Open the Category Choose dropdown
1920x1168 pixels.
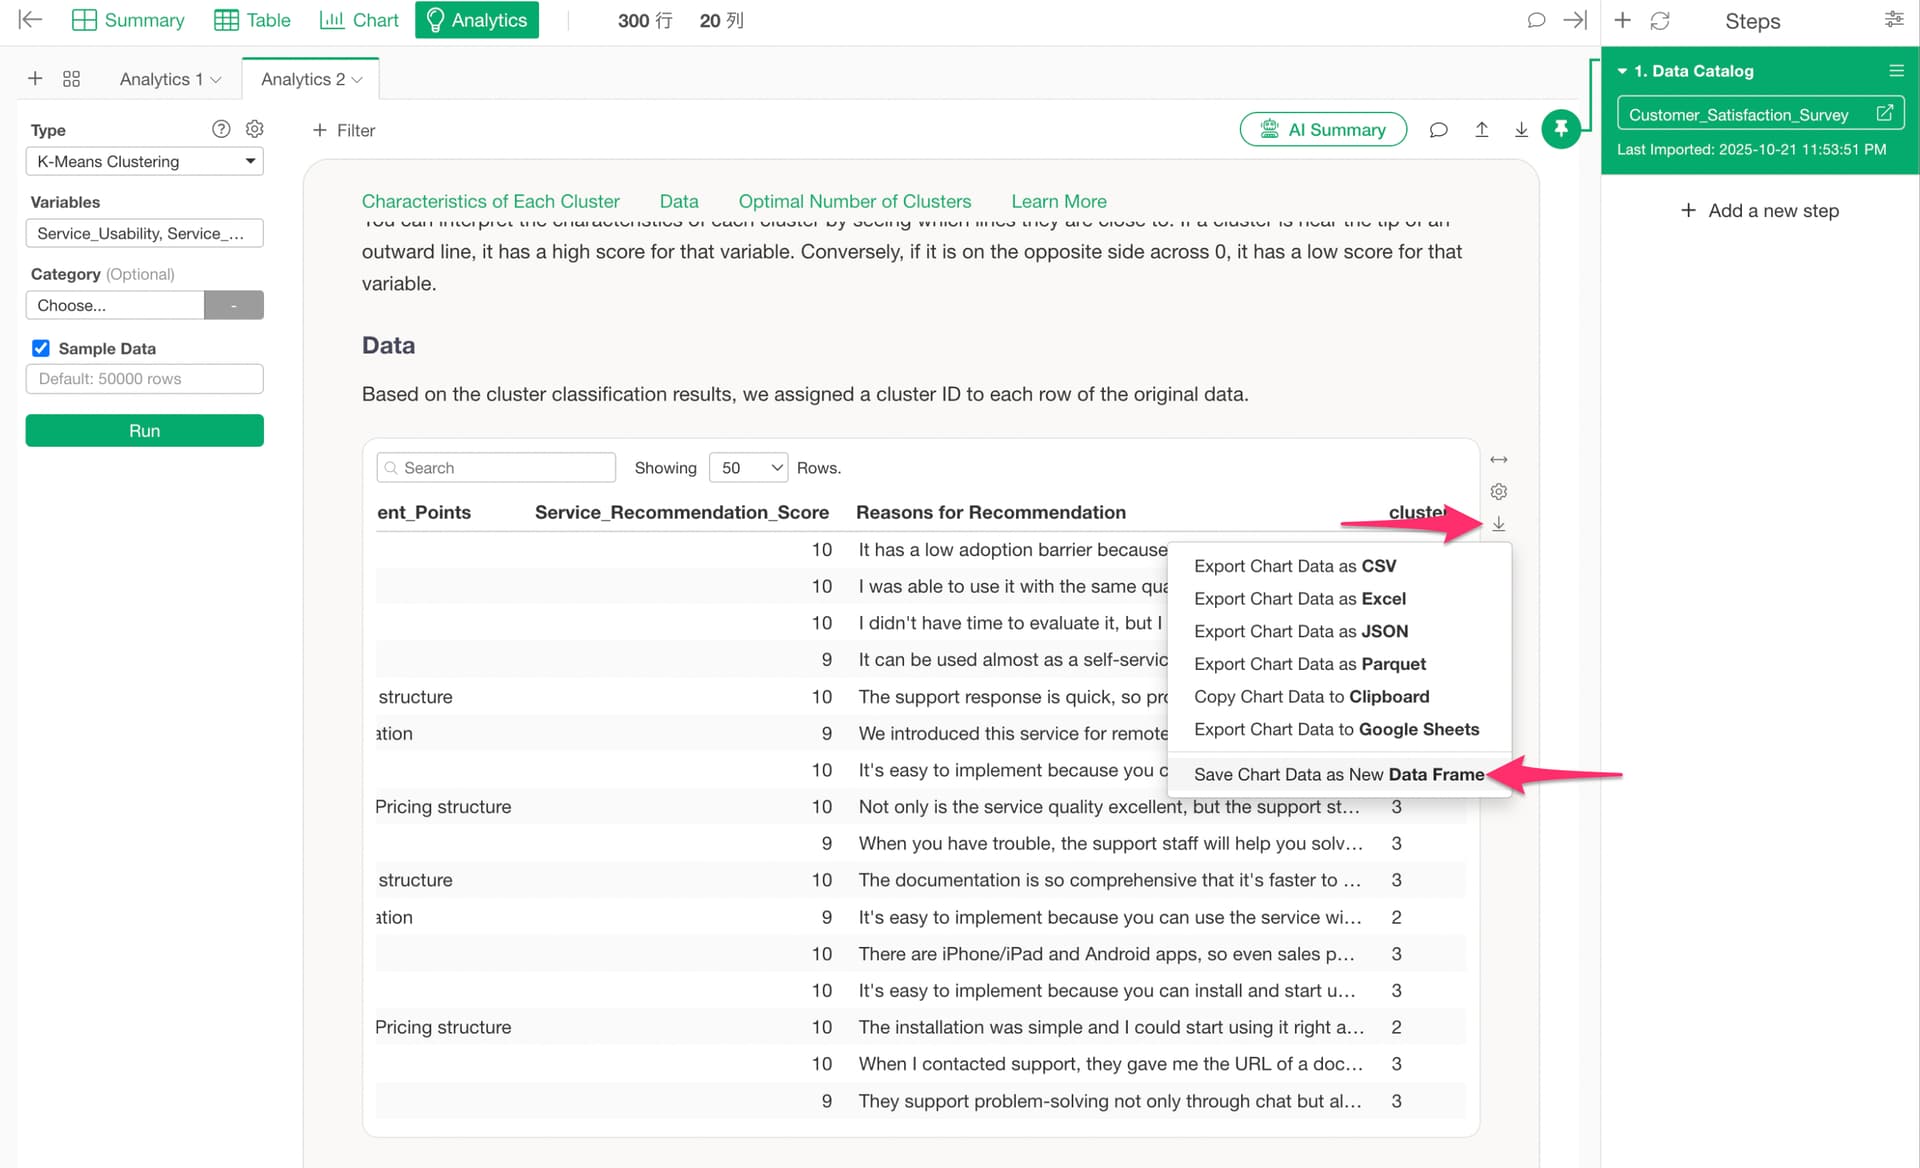pyautogui.click(x=115, y=306)
